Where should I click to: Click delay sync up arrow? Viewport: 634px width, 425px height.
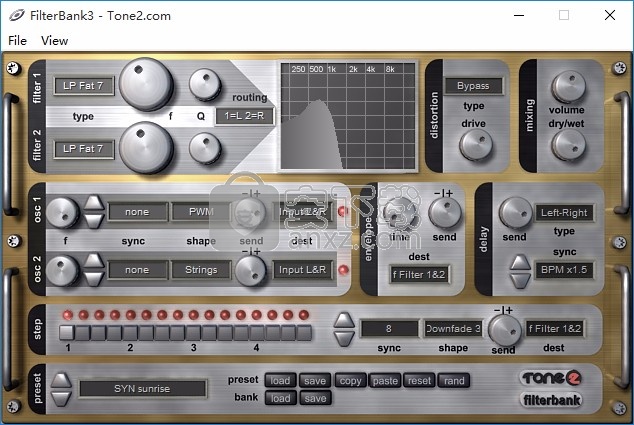[x=520, y=262]
